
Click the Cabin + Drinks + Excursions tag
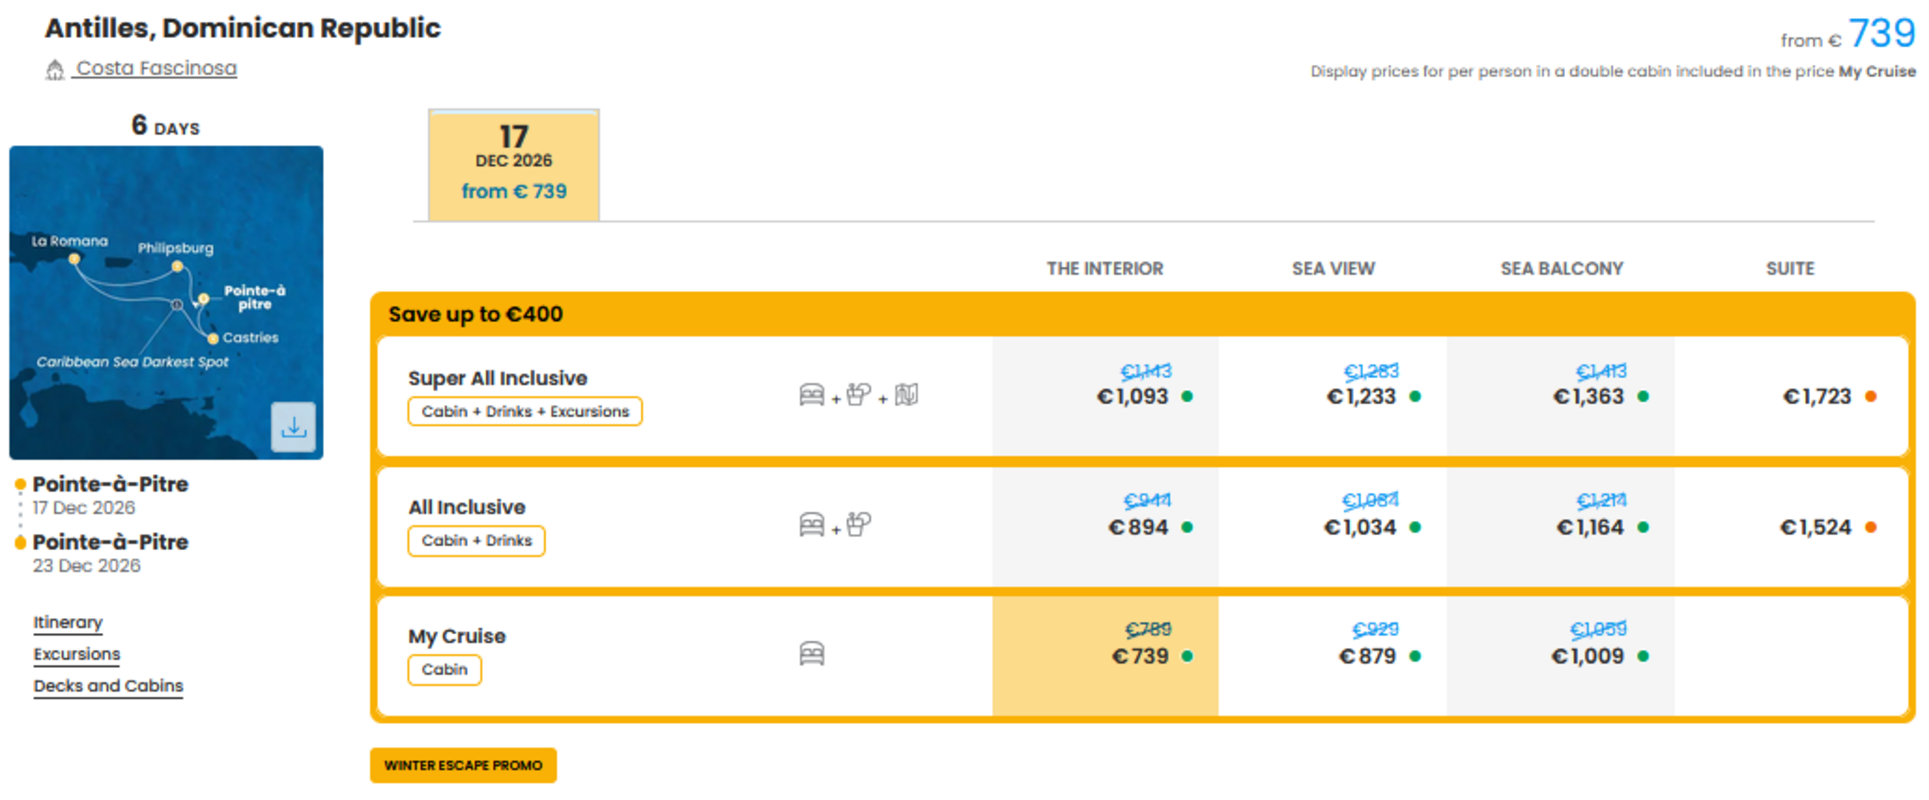525,412
